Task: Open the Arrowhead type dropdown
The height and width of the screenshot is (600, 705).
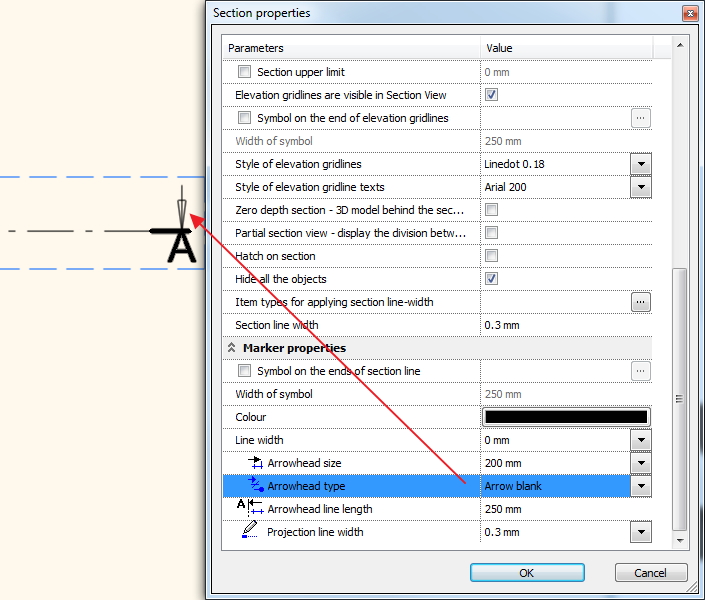Action: pos(641,486)
